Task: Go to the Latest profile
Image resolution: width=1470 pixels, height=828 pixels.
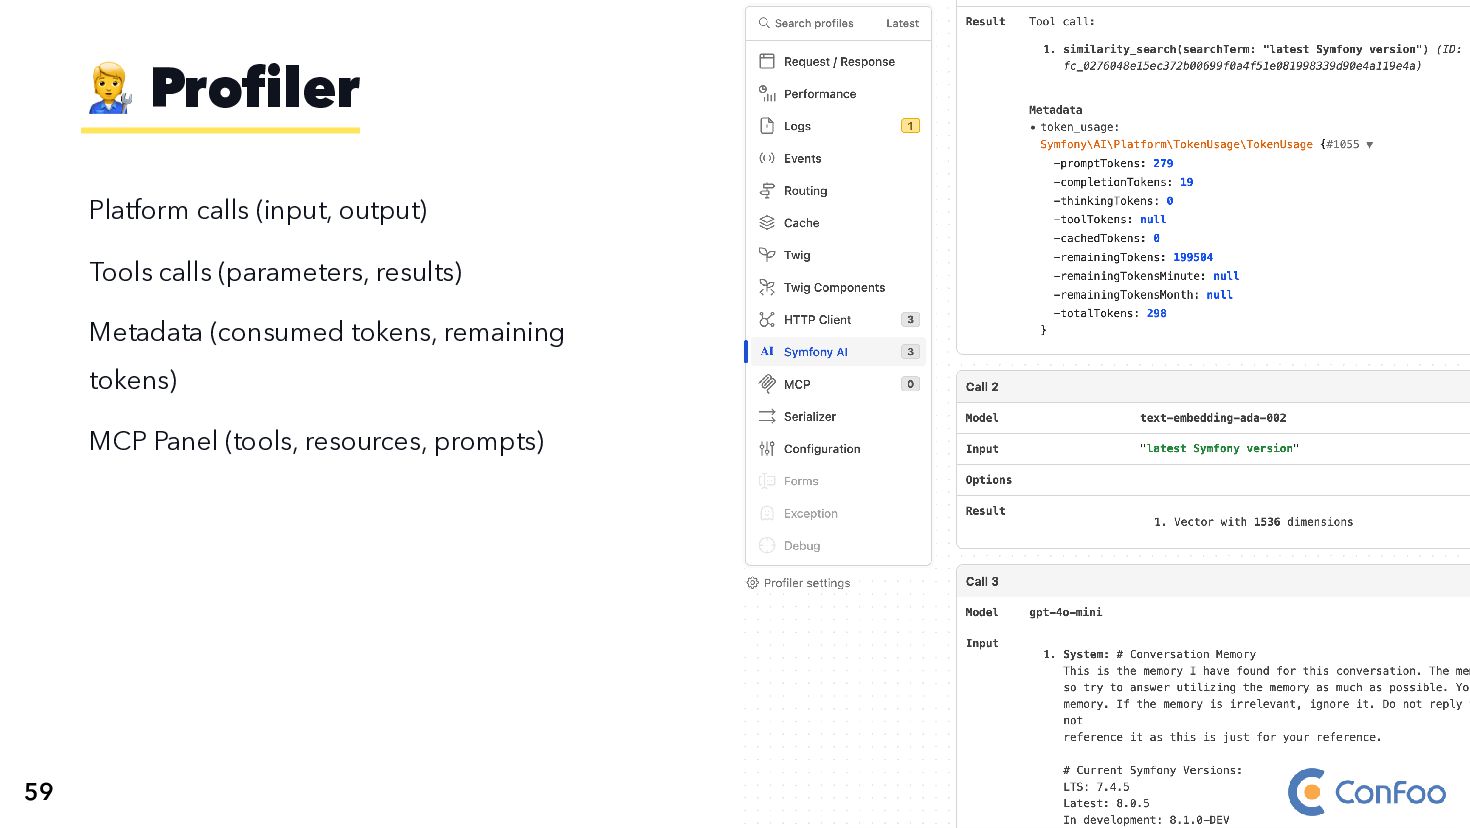Action: coord(902,23)
